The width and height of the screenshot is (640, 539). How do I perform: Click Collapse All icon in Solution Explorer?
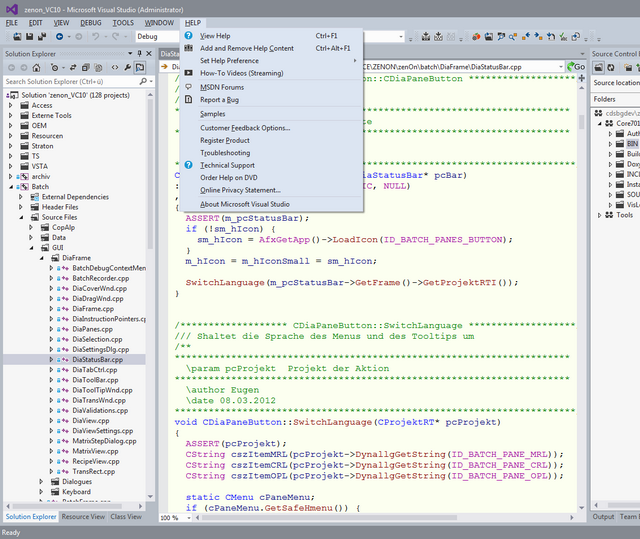86,68
